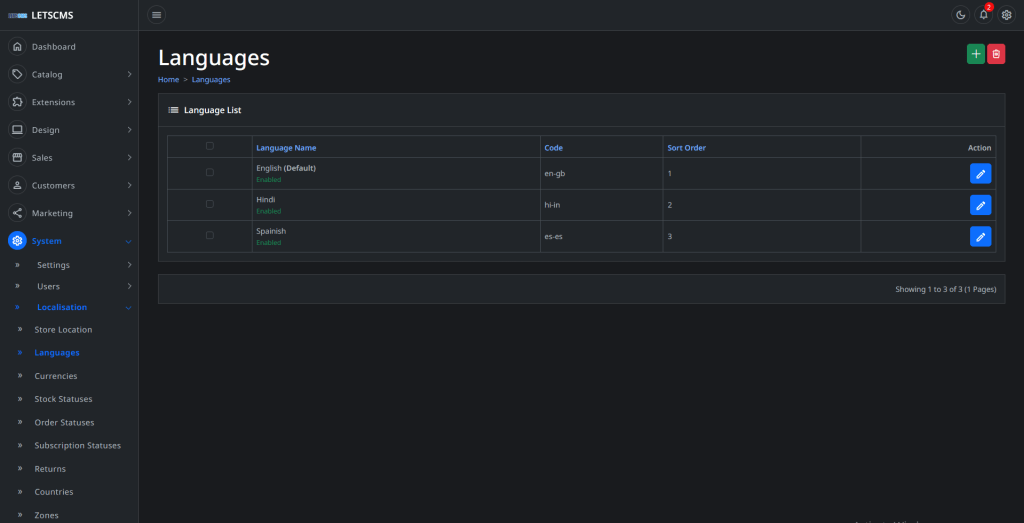Viewport: 1024px width, 523px height.
Task: Sort the table by Language Name
Action: (x=286, y=148)
